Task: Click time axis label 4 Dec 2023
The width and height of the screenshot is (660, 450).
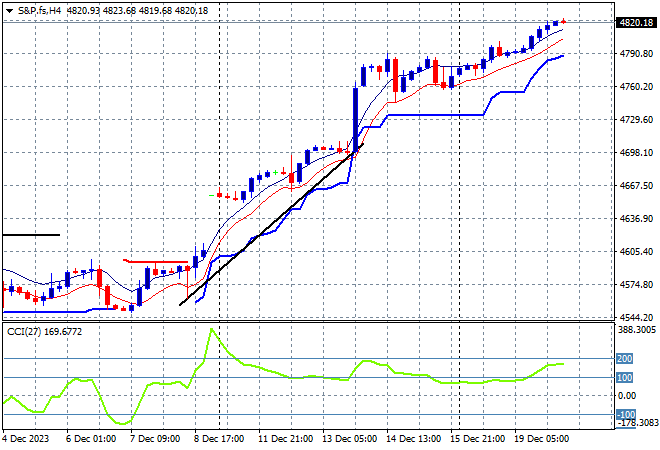Action: 26,439
